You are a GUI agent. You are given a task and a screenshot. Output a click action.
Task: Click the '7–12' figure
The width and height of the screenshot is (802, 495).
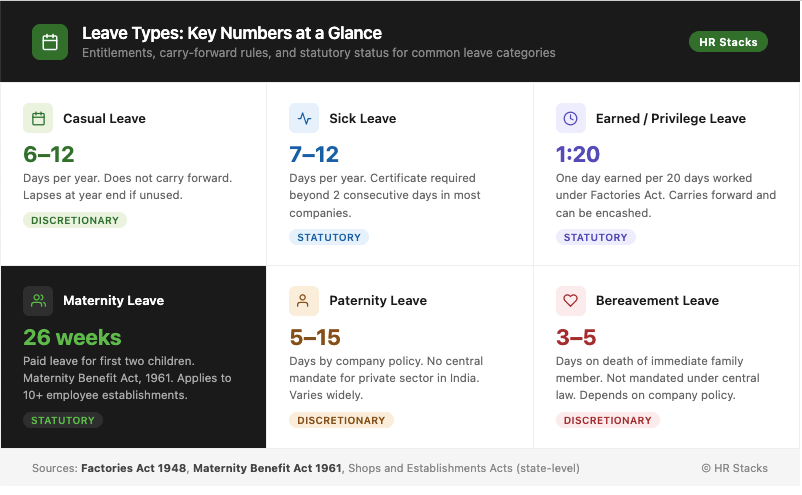point(314,154)
